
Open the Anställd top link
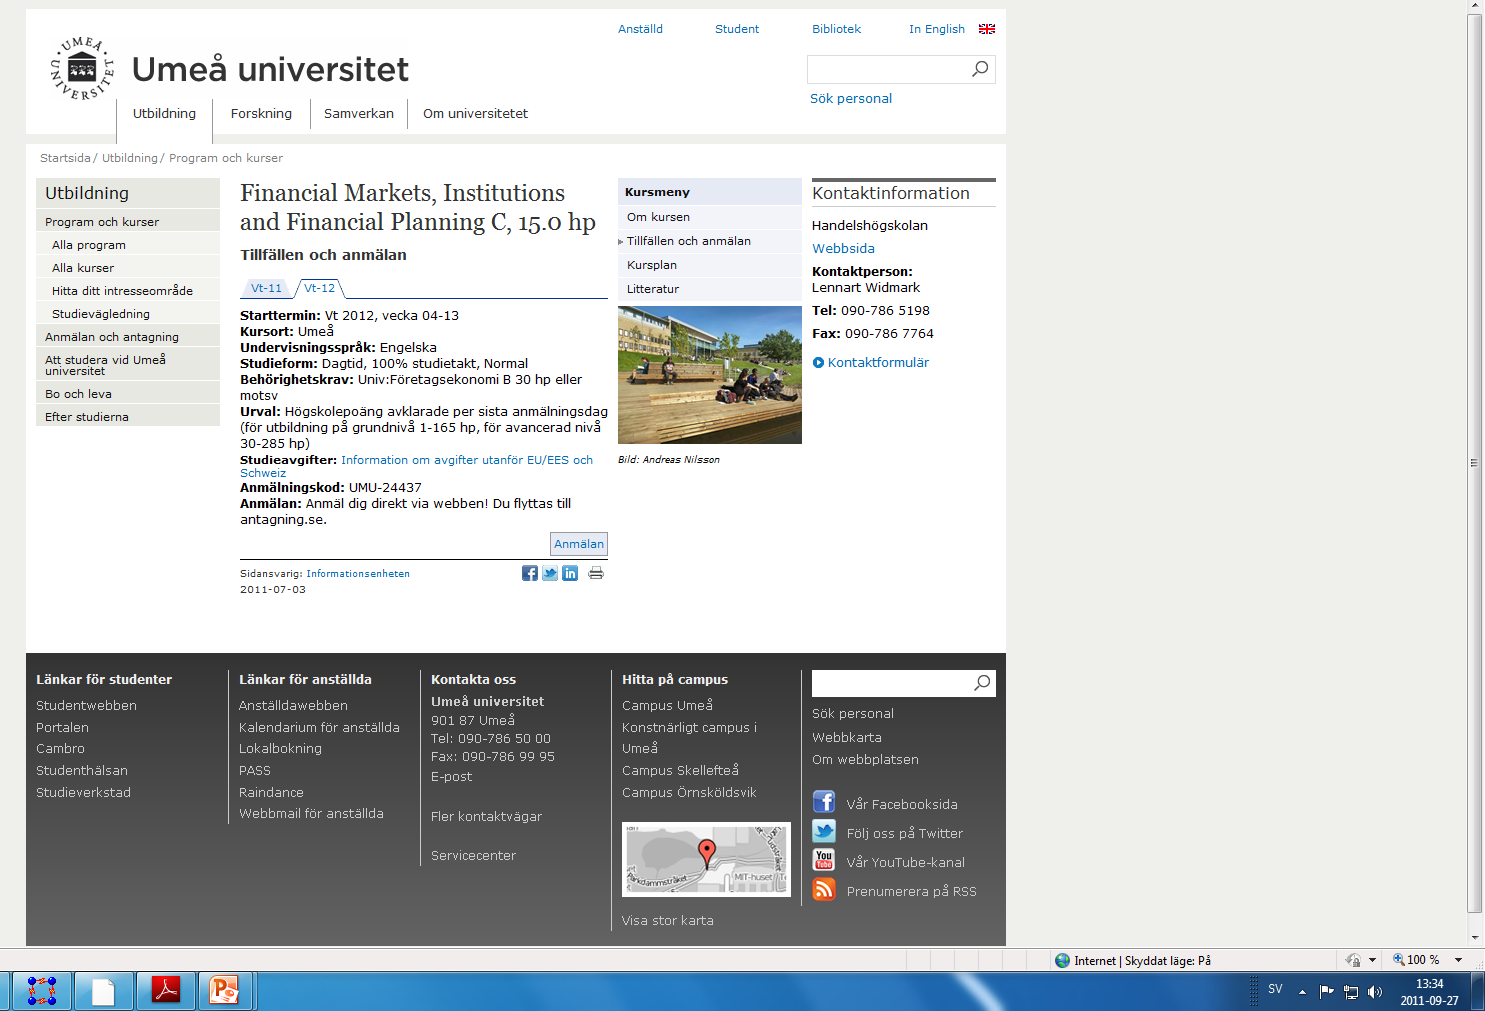[x=640, y=29]
